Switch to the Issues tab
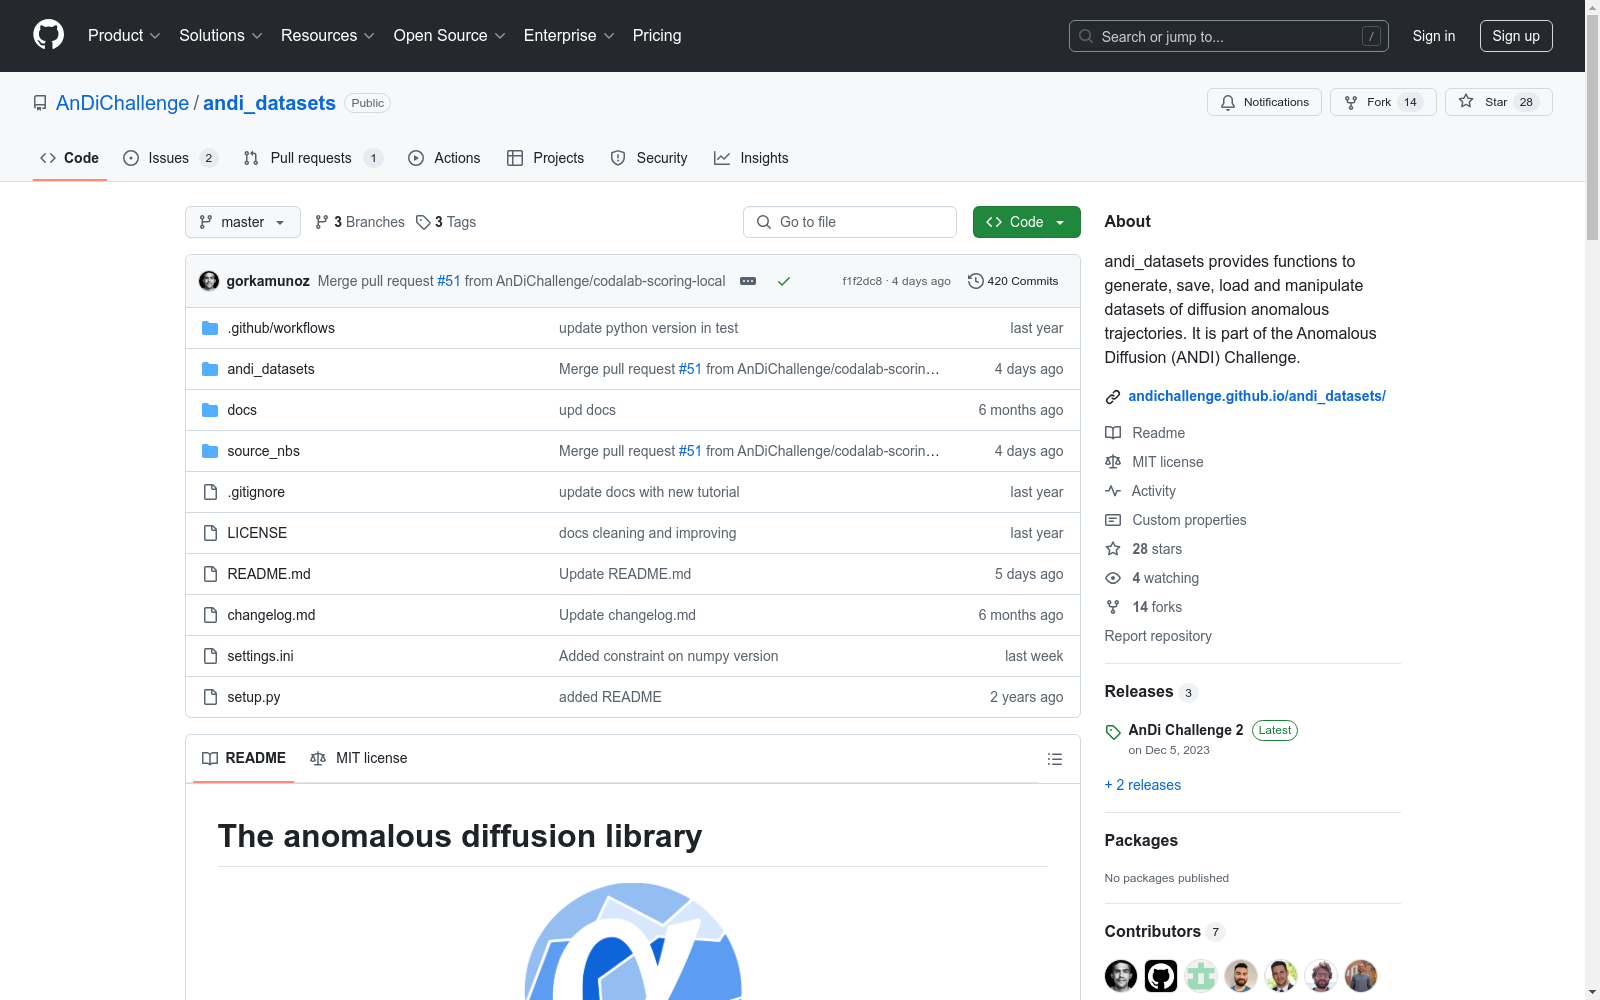Screen dimensions: 1600x1000 (170, 158)
